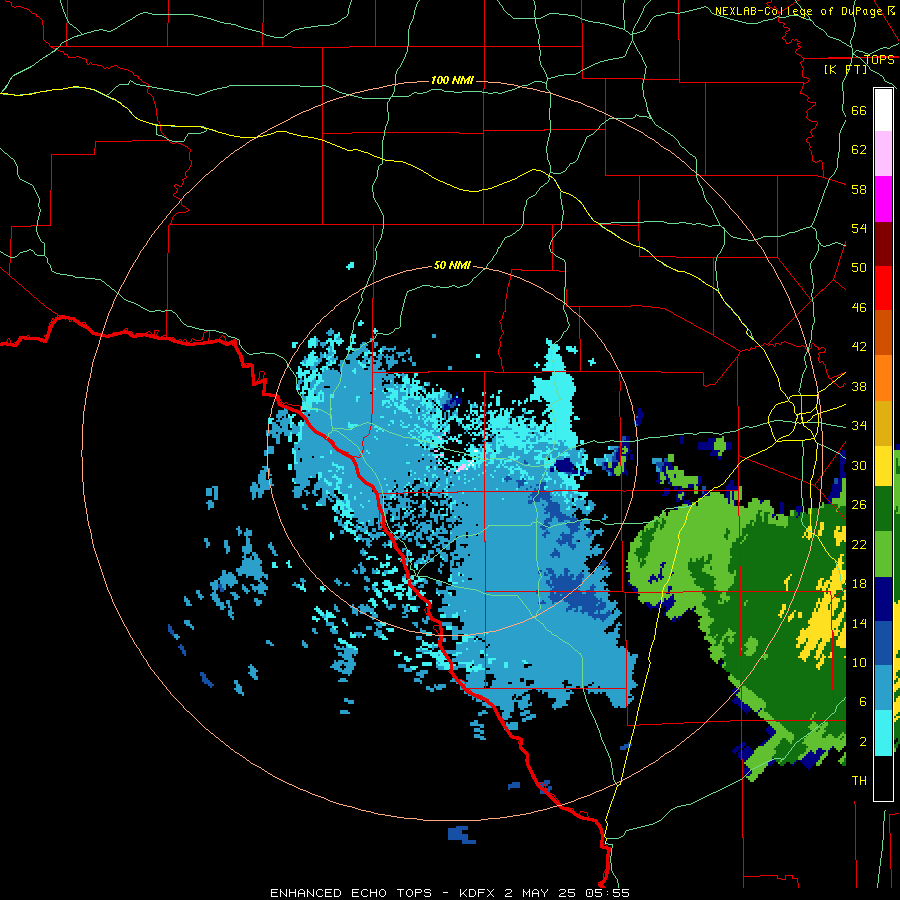Click legend value 46

[859, 308]
